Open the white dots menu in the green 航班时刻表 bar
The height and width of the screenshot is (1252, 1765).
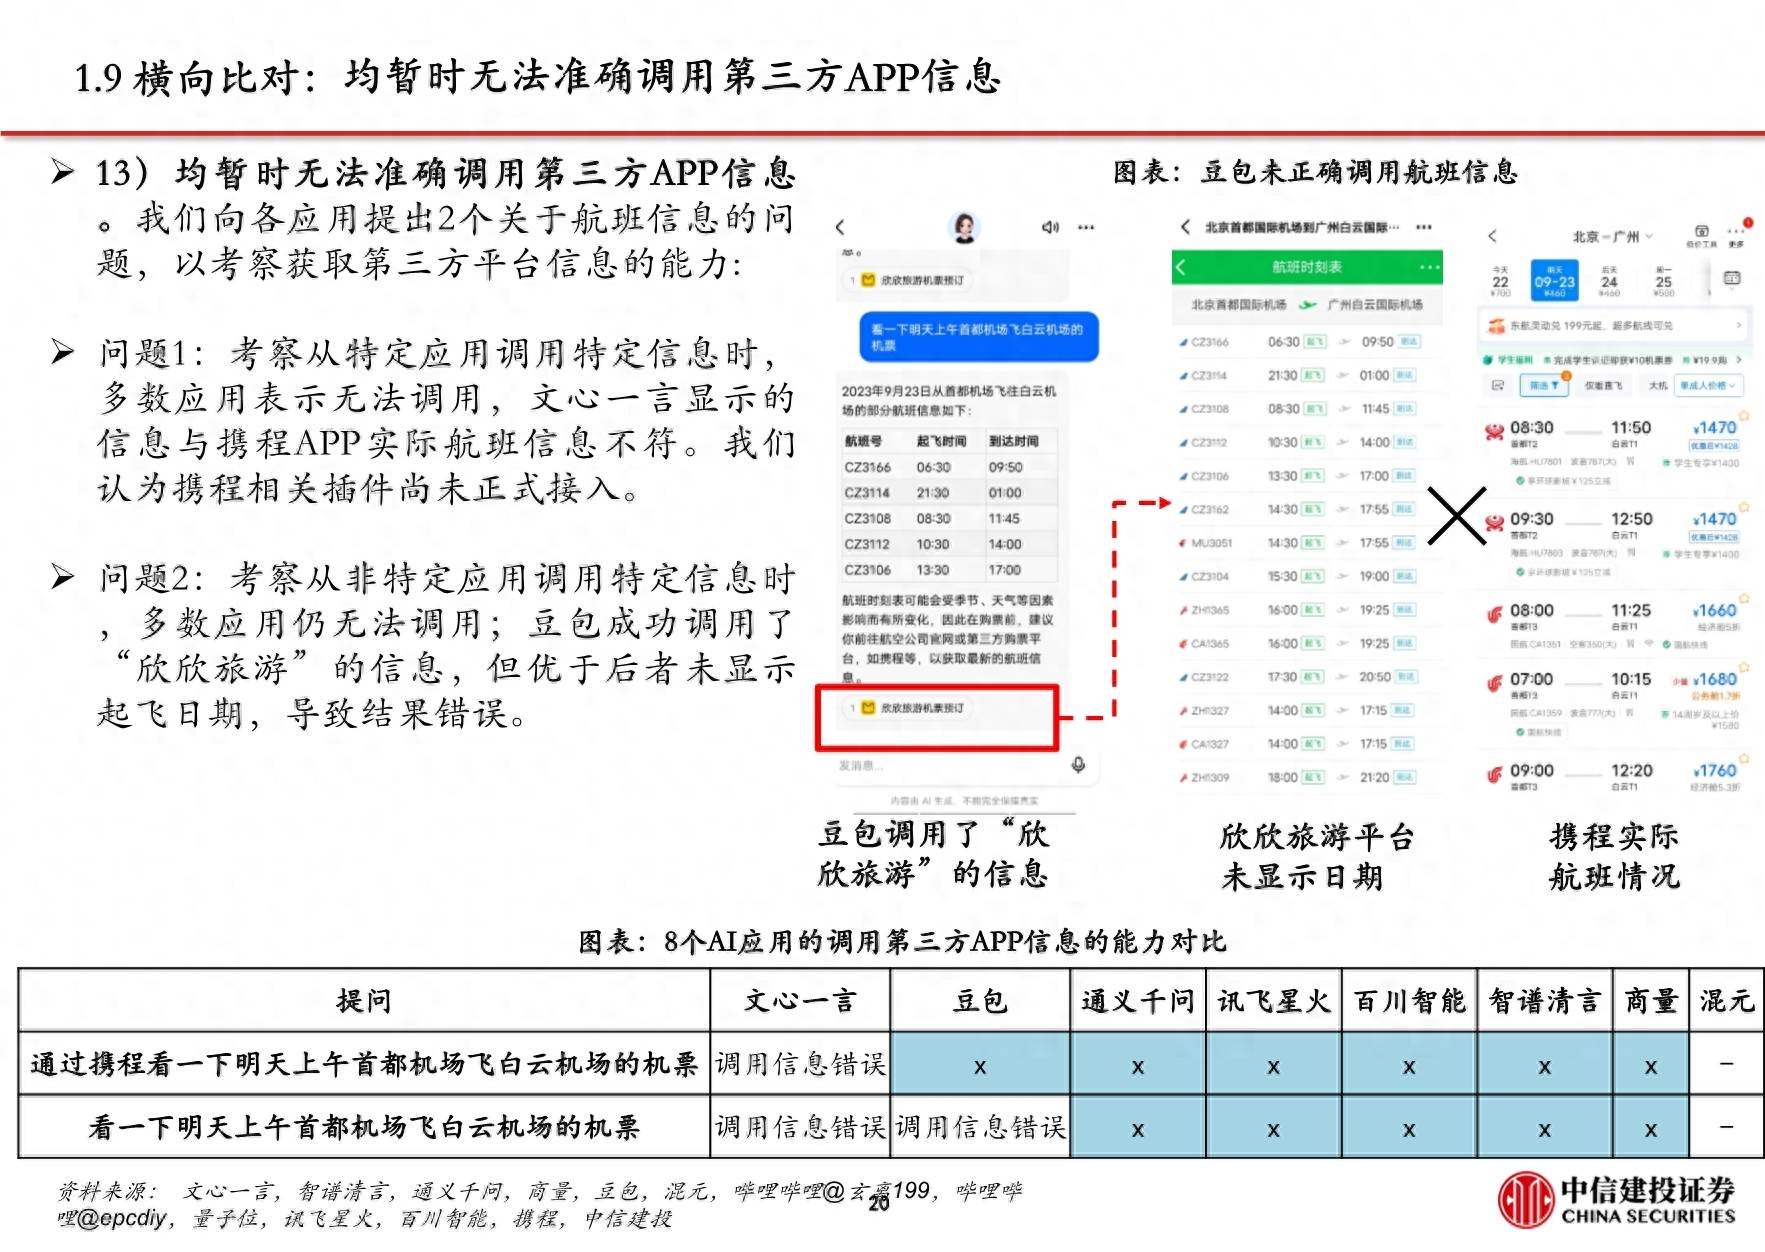tap(1430, 267)
